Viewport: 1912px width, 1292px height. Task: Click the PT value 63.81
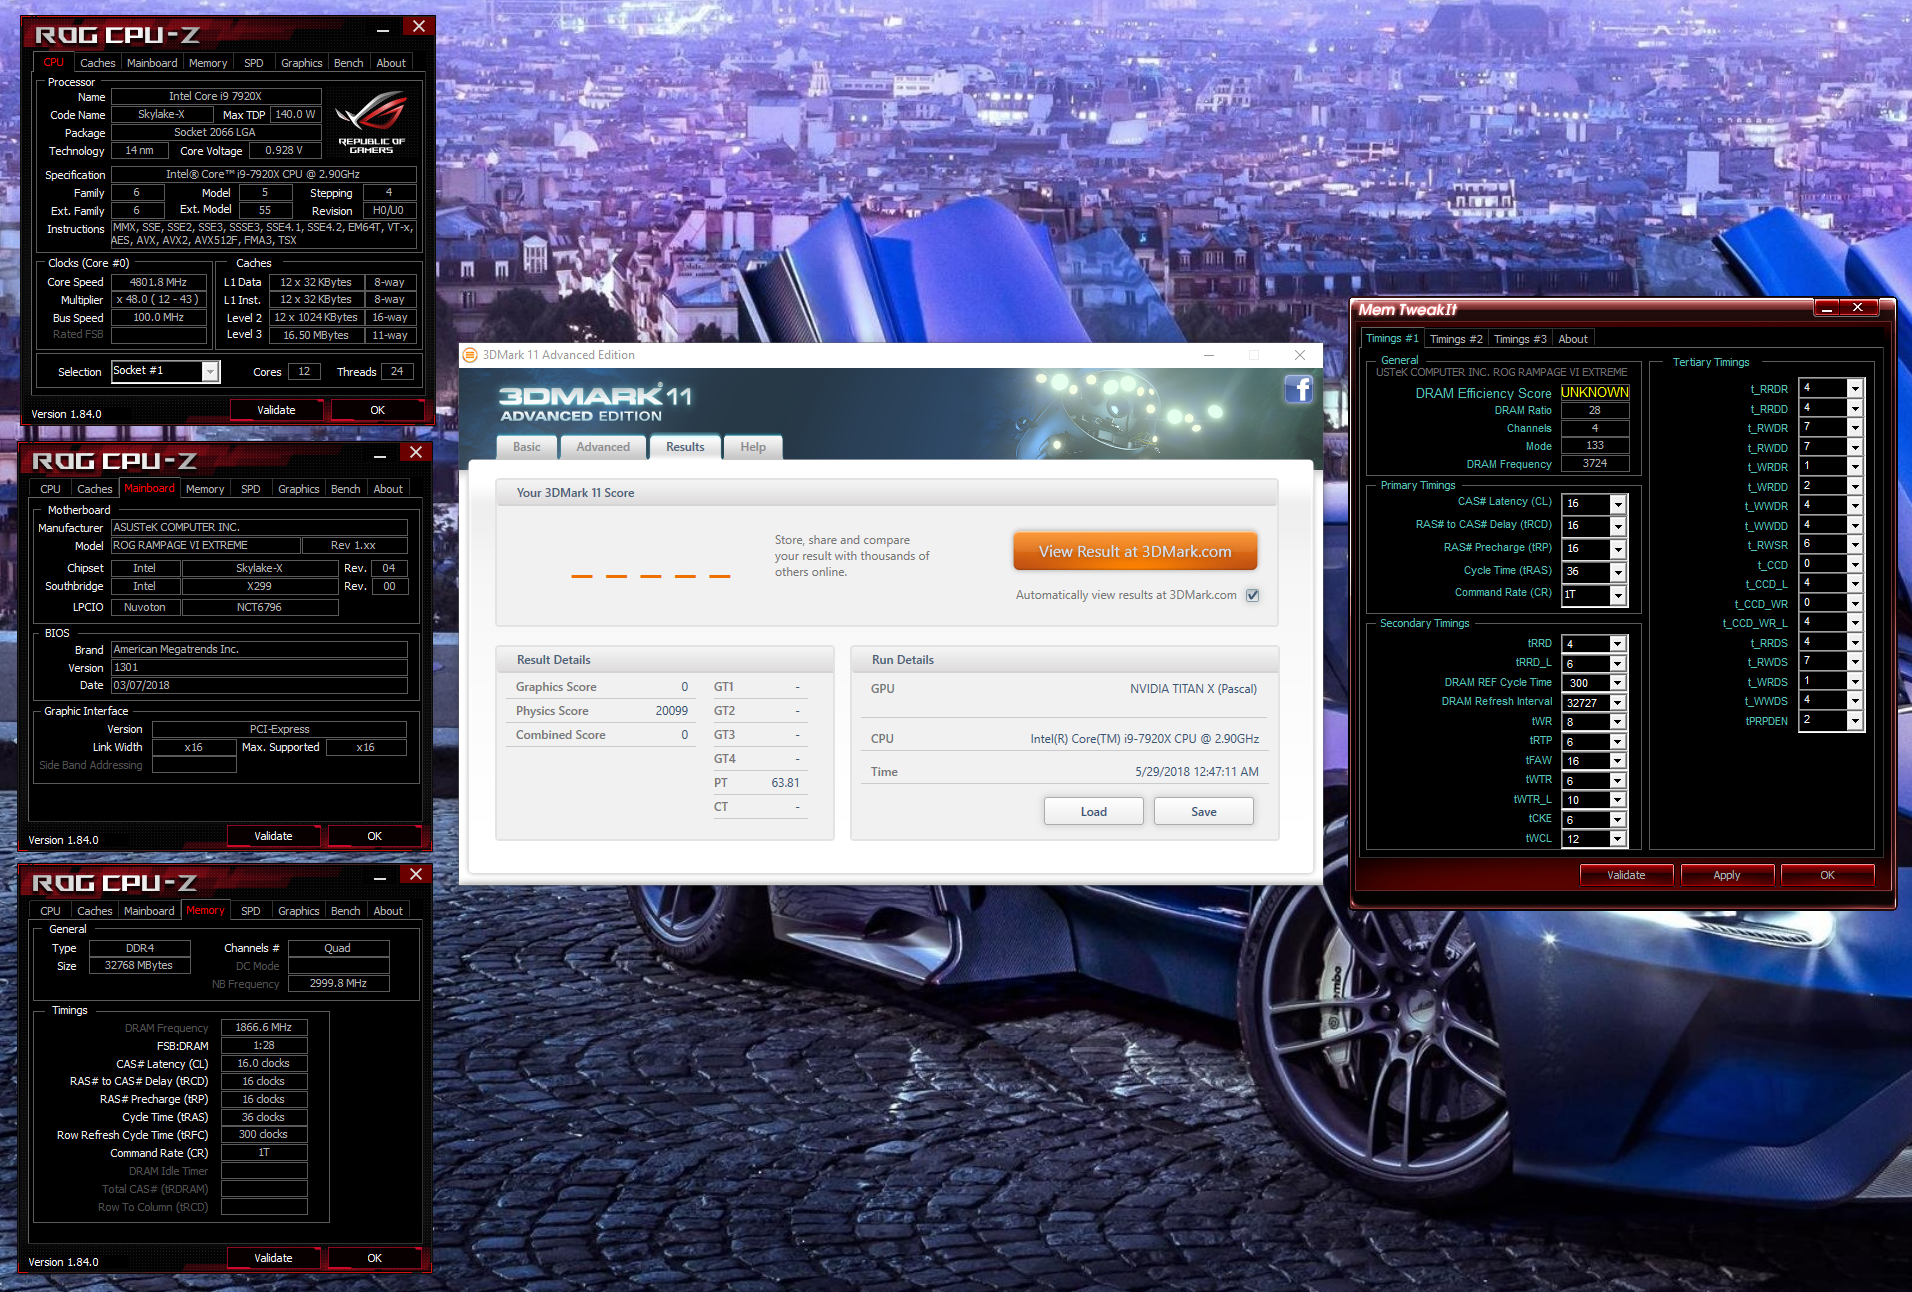coord(785,783)
